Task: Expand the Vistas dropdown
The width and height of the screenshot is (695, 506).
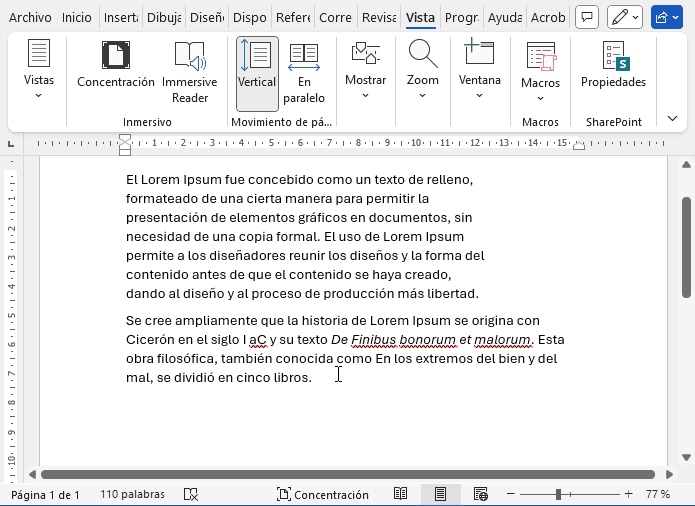Action: tap(39, 72)
